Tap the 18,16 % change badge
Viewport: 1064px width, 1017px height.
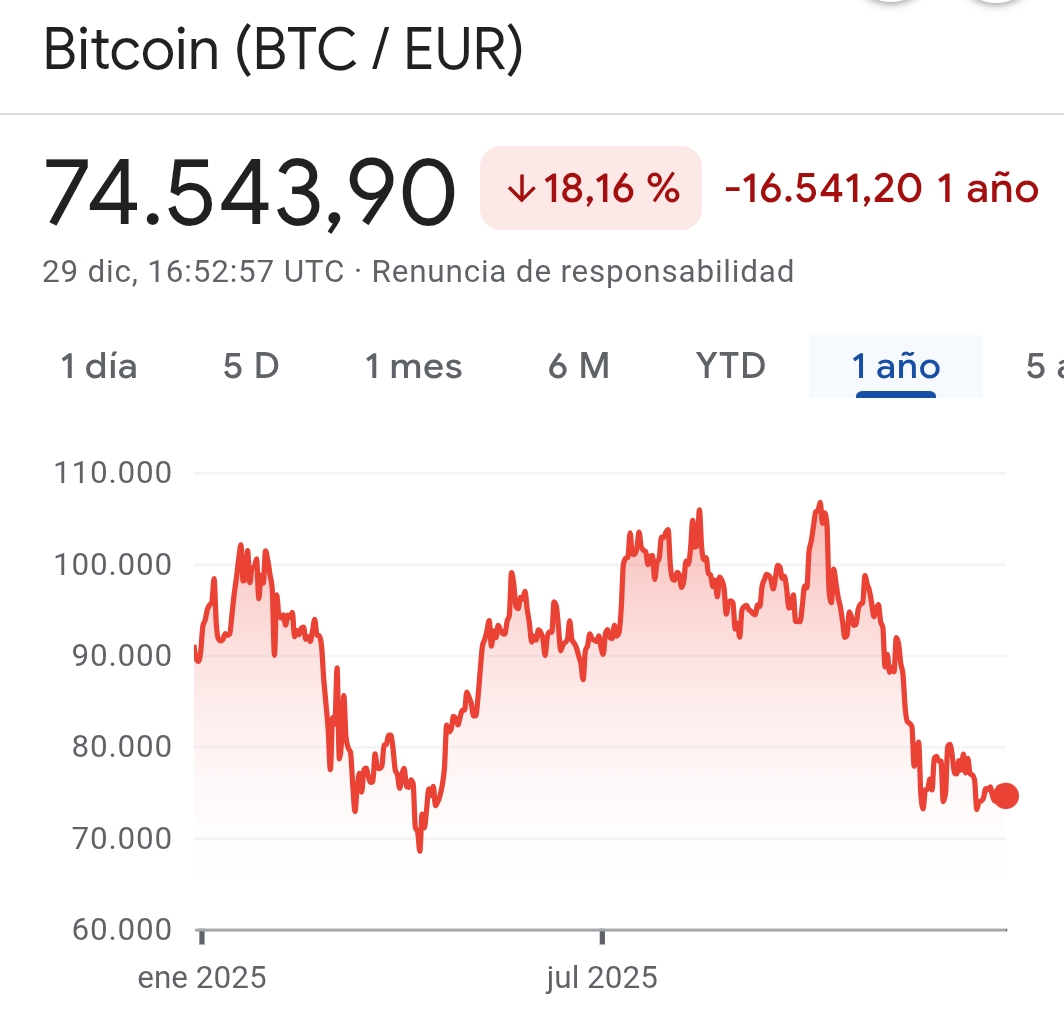coord(591,188)
